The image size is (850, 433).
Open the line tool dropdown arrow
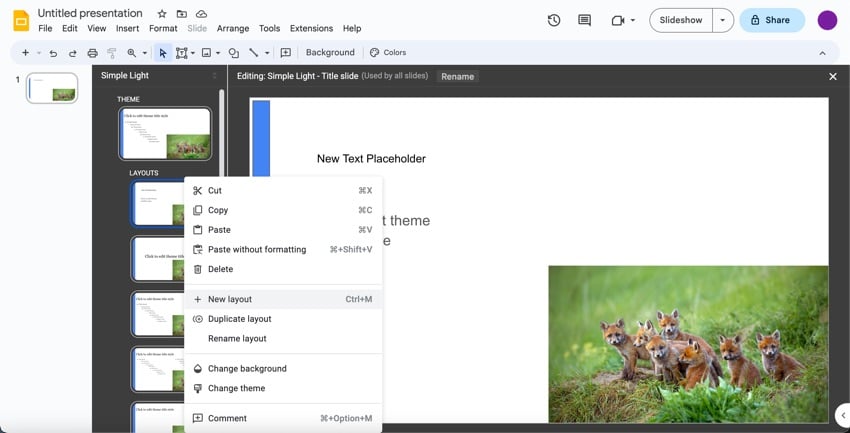[267, 53]
